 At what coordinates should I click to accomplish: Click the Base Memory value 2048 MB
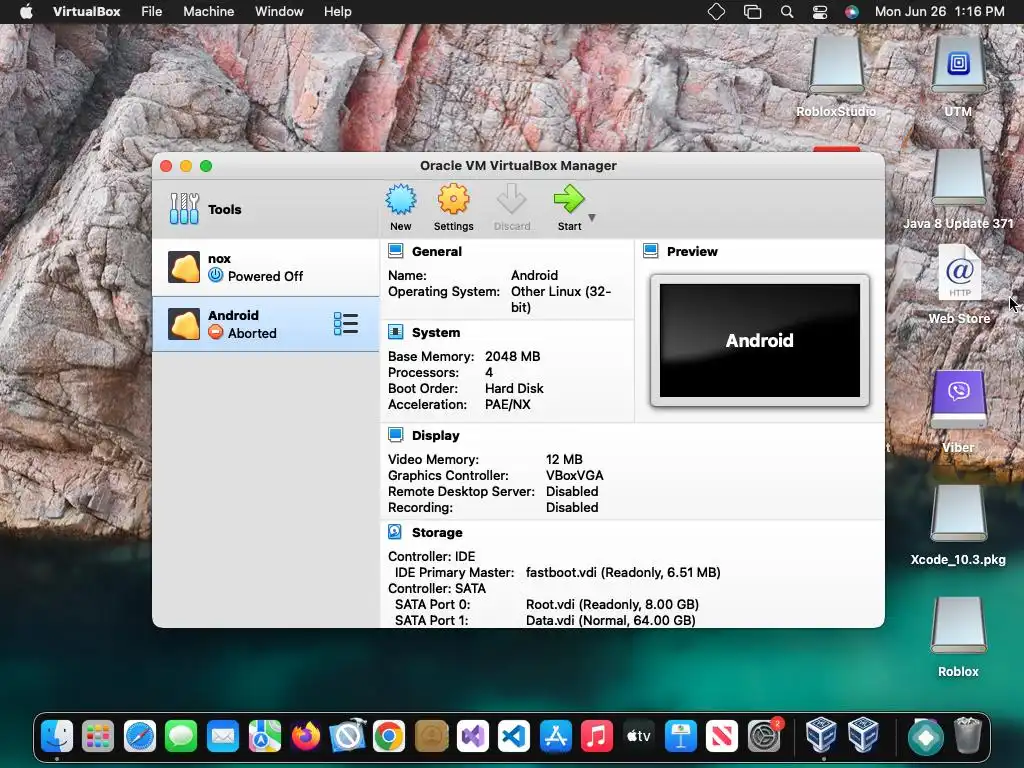pos(512,357)
